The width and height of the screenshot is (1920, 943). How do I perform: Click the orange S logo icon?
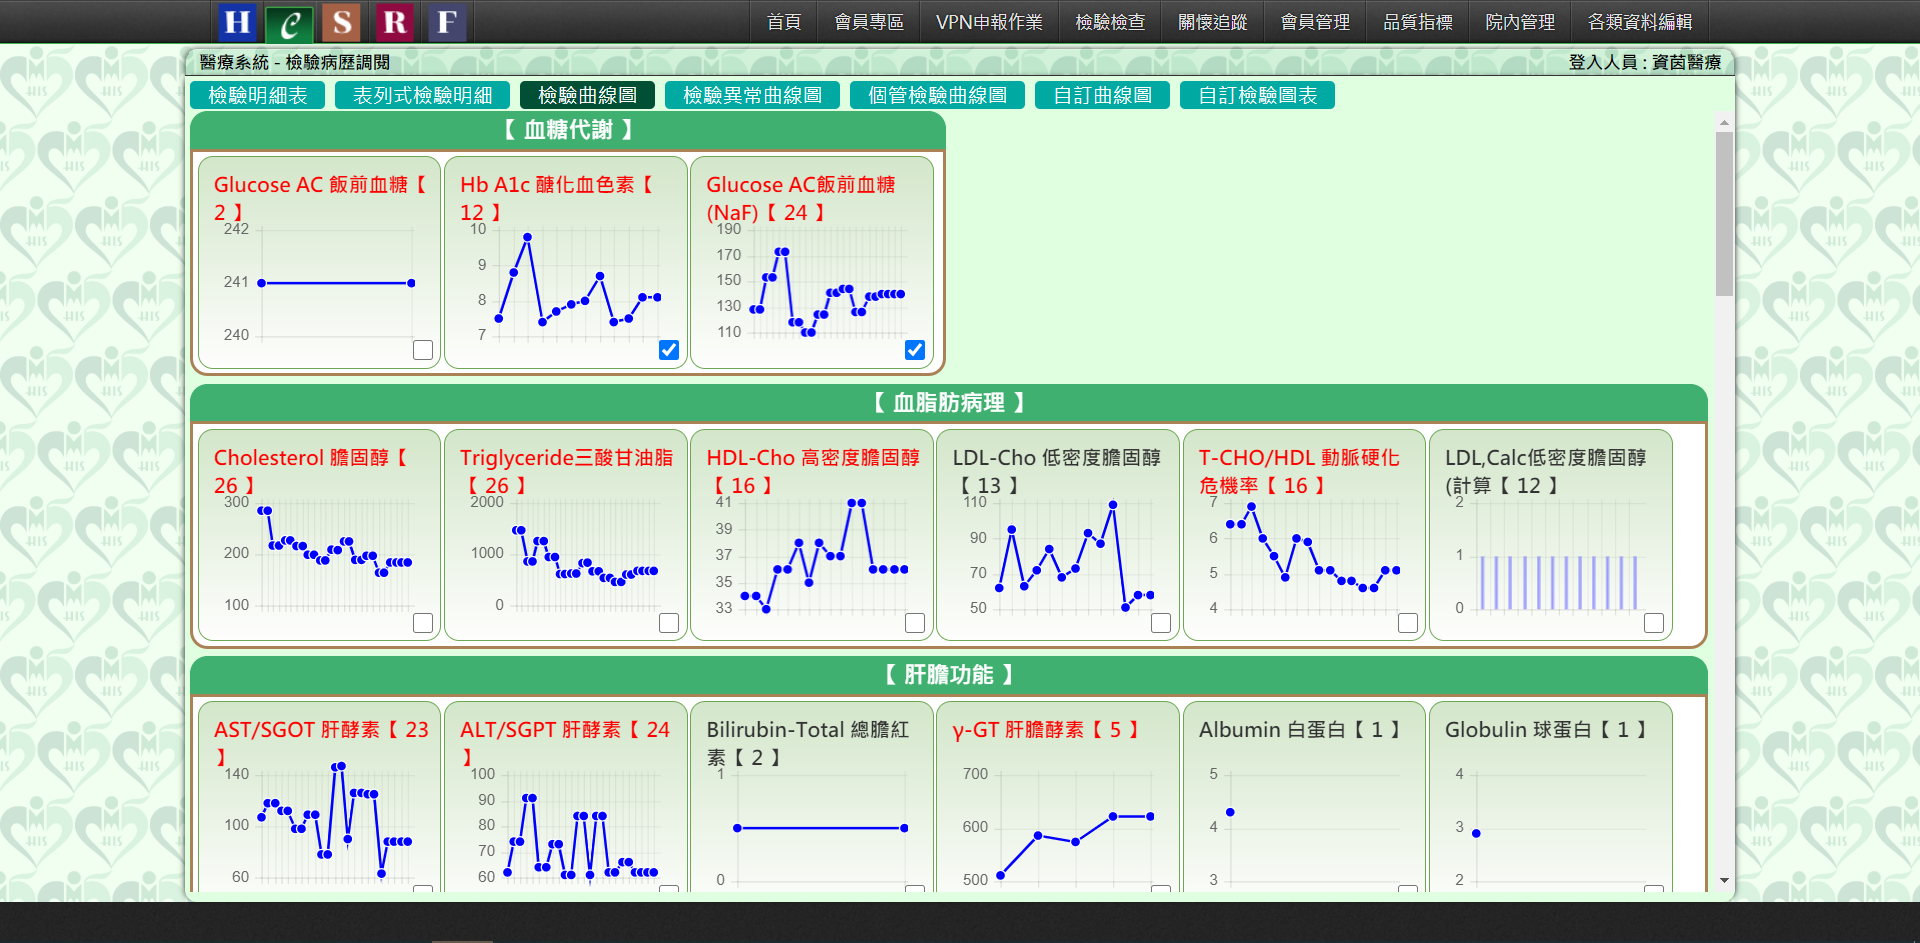pos(342,22)
